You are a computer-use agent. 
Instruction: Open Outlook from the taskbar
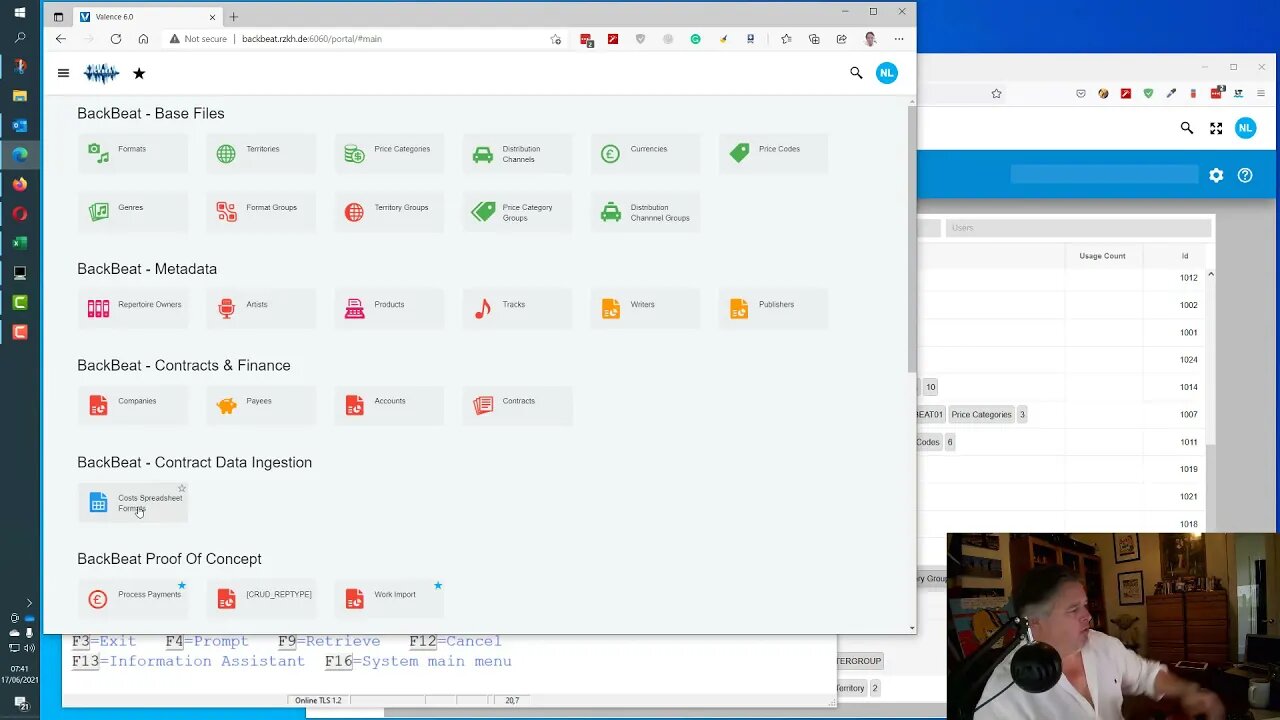pyautogui.click(x=20, y=125)
